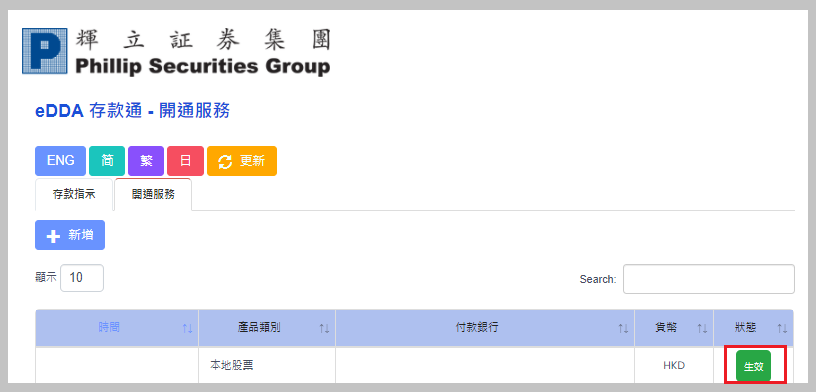Click the green 生效 status button

(753, 366)
